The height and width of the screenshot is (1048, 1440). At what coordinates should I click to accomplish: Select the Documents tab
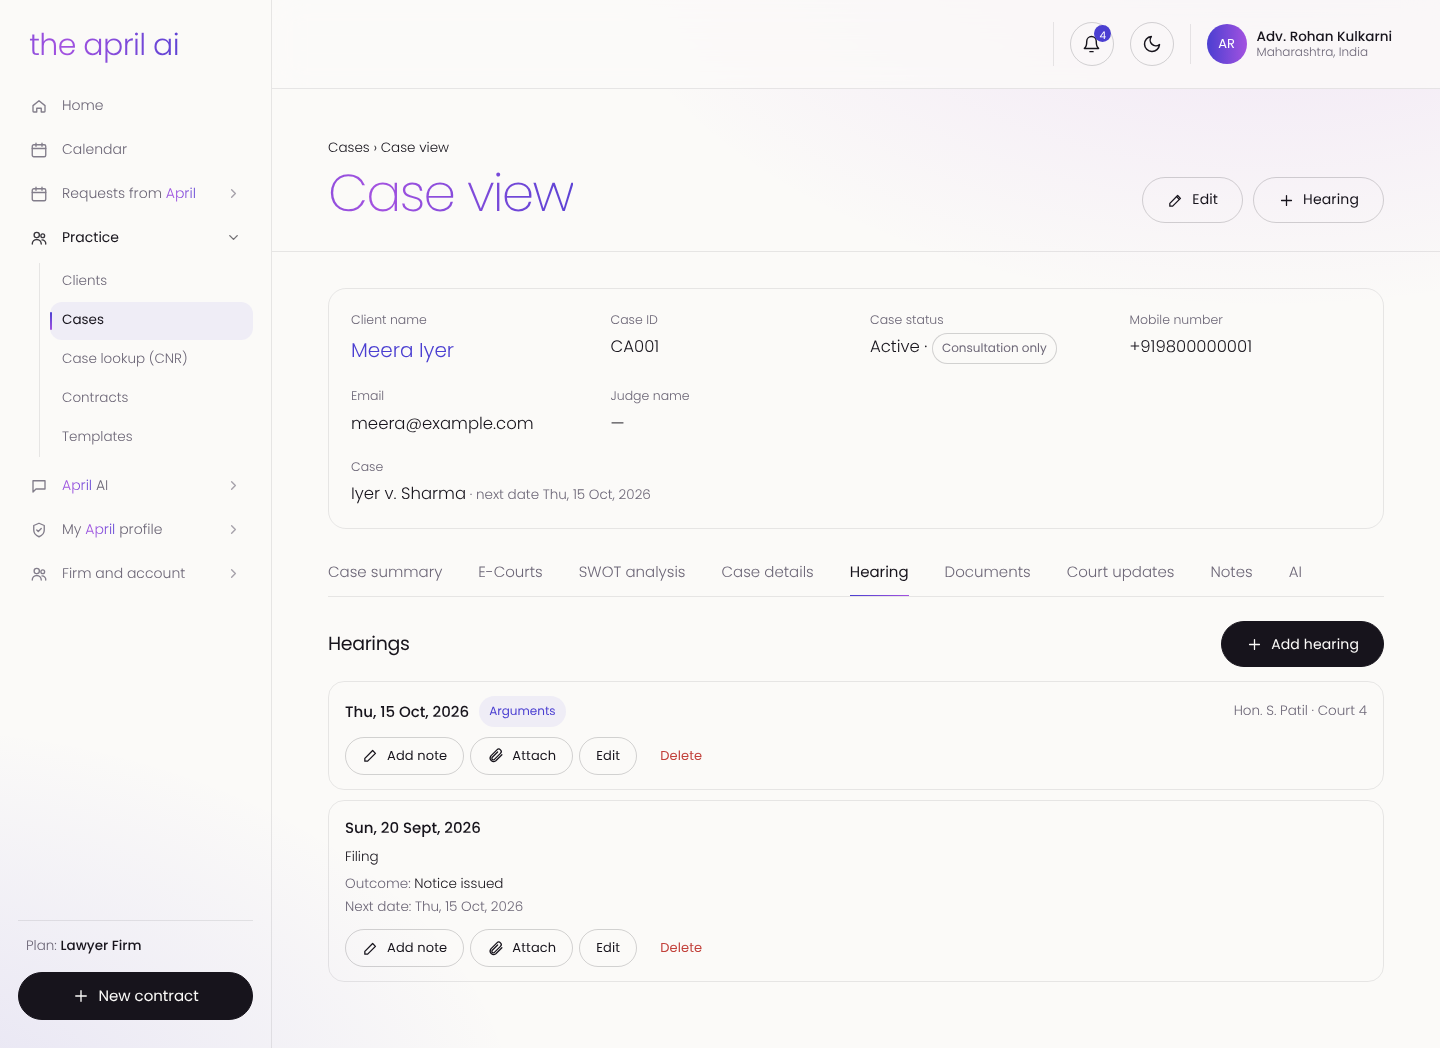987,572
